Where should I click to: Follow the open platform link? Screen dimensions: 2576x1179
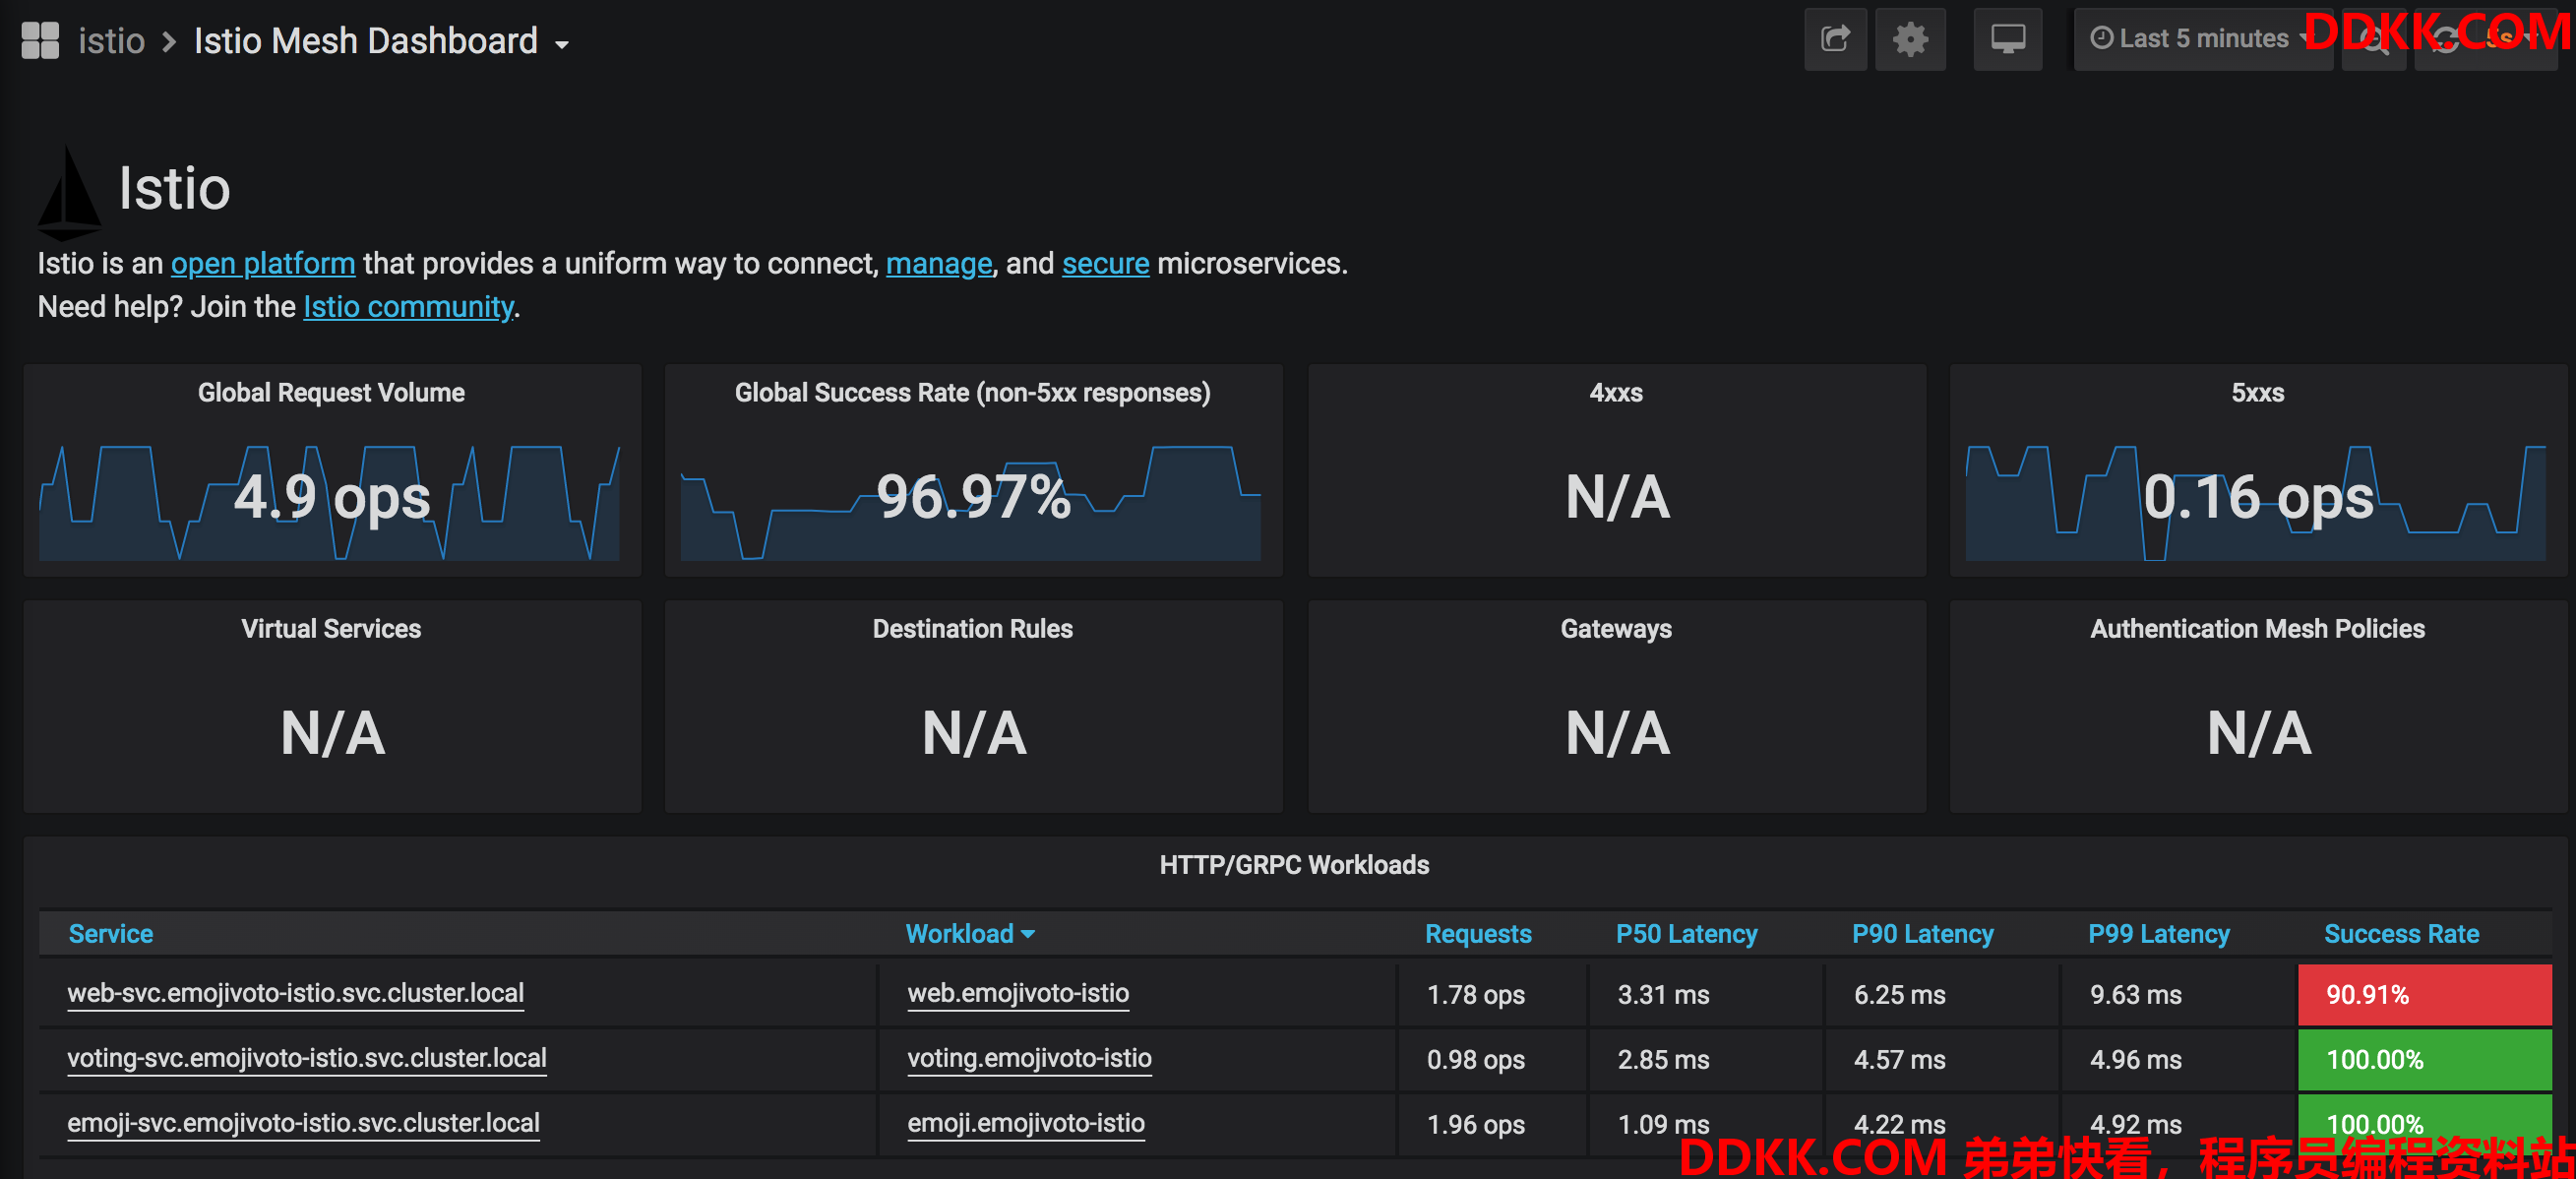pos(263,264)
